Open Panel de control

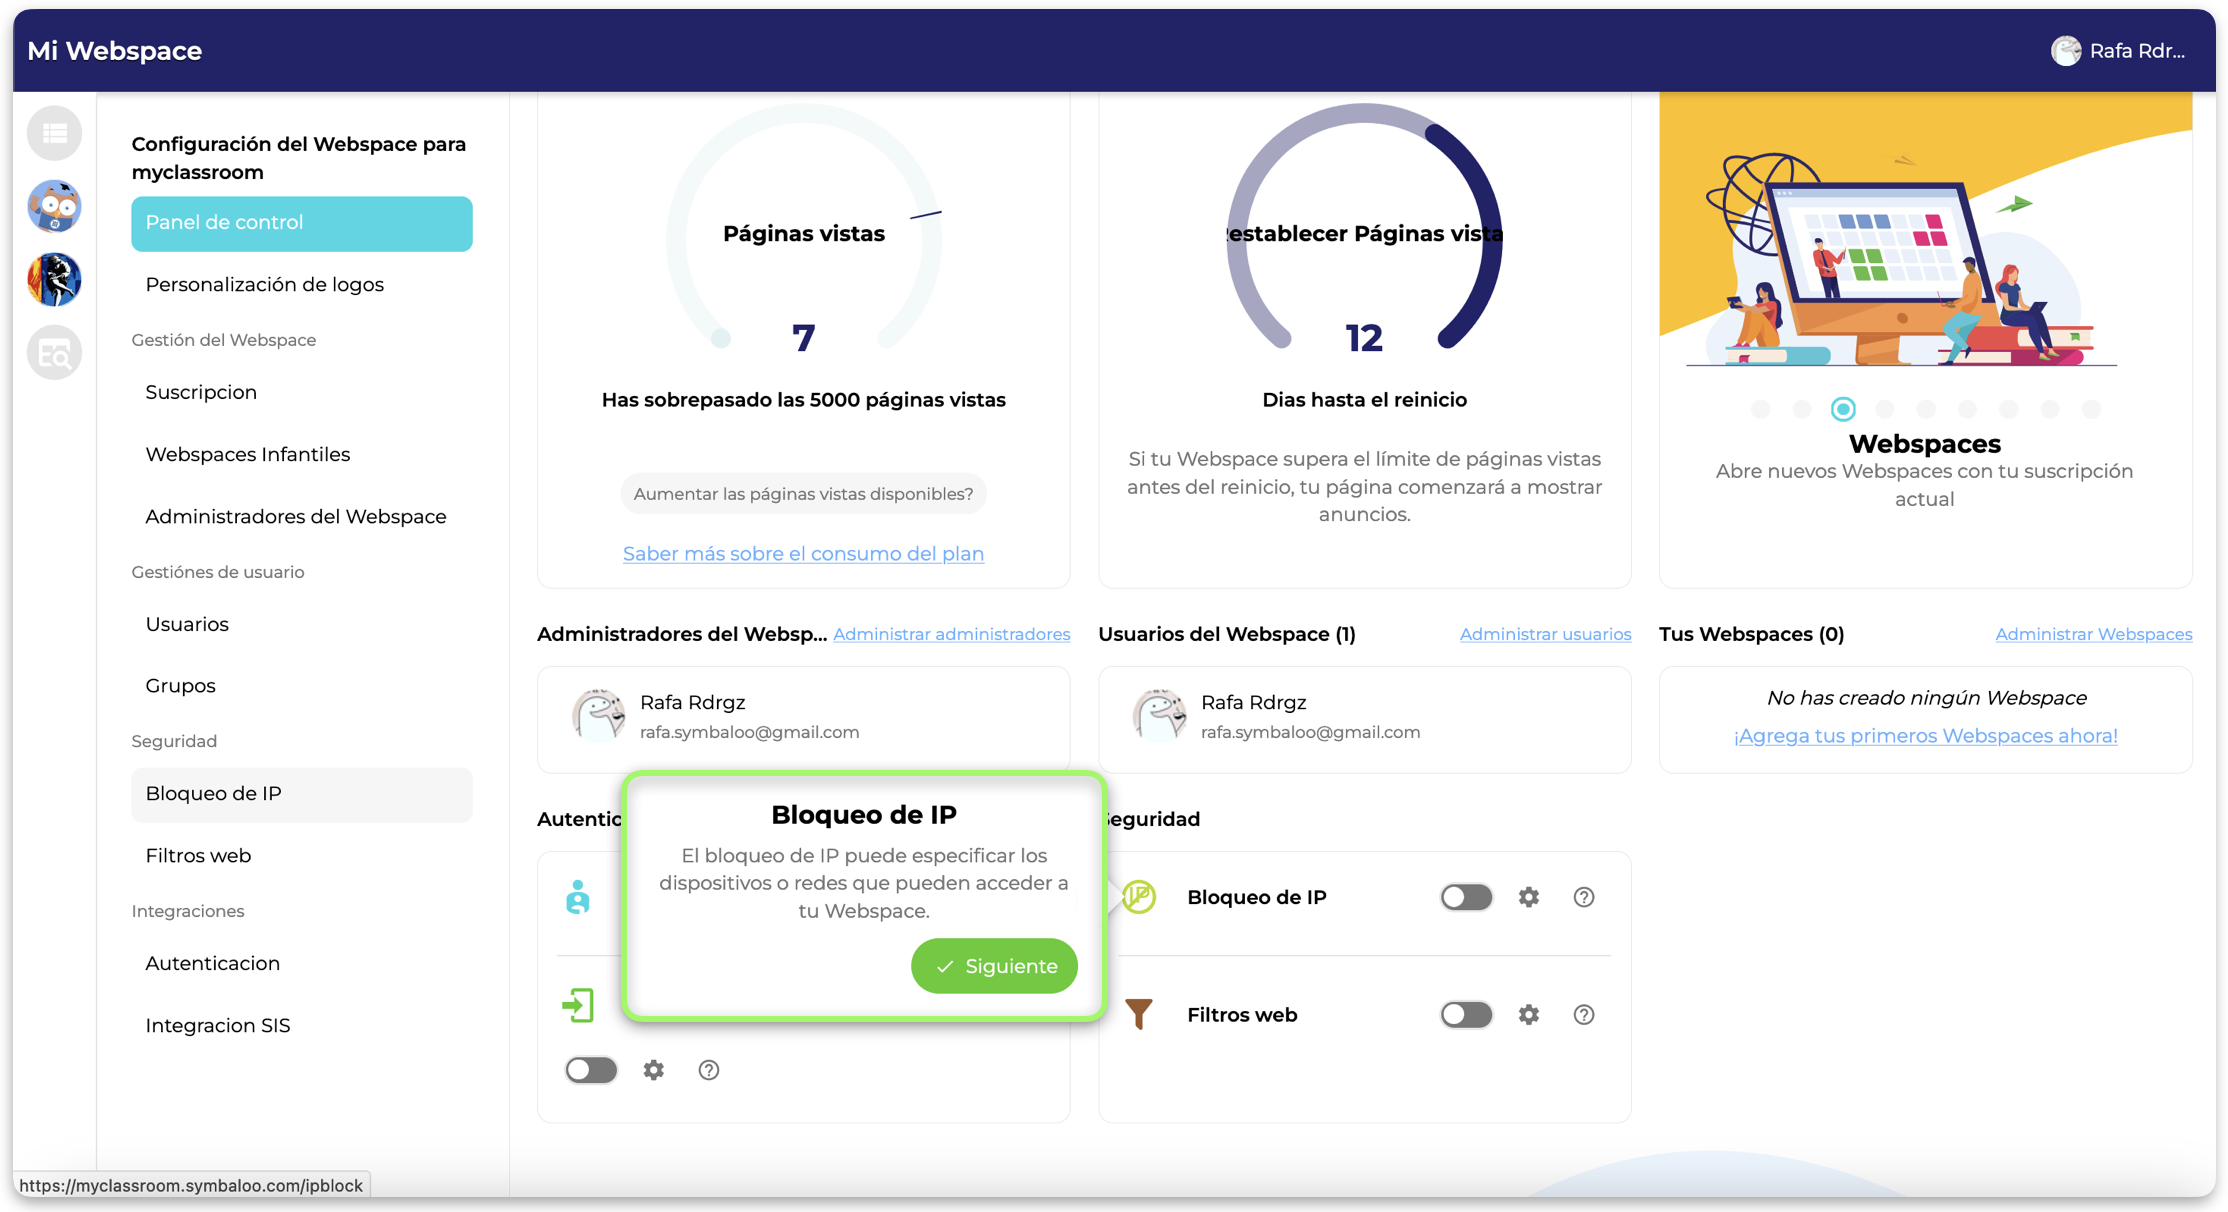point(302,223)
